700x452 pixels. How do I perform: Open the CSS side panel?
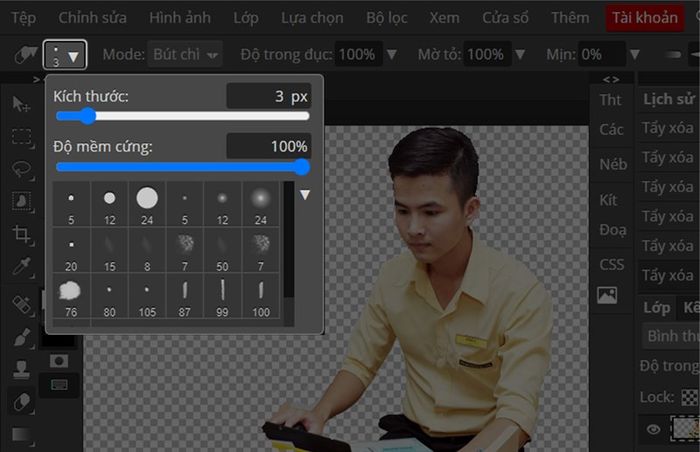click(x=612, y=264)
